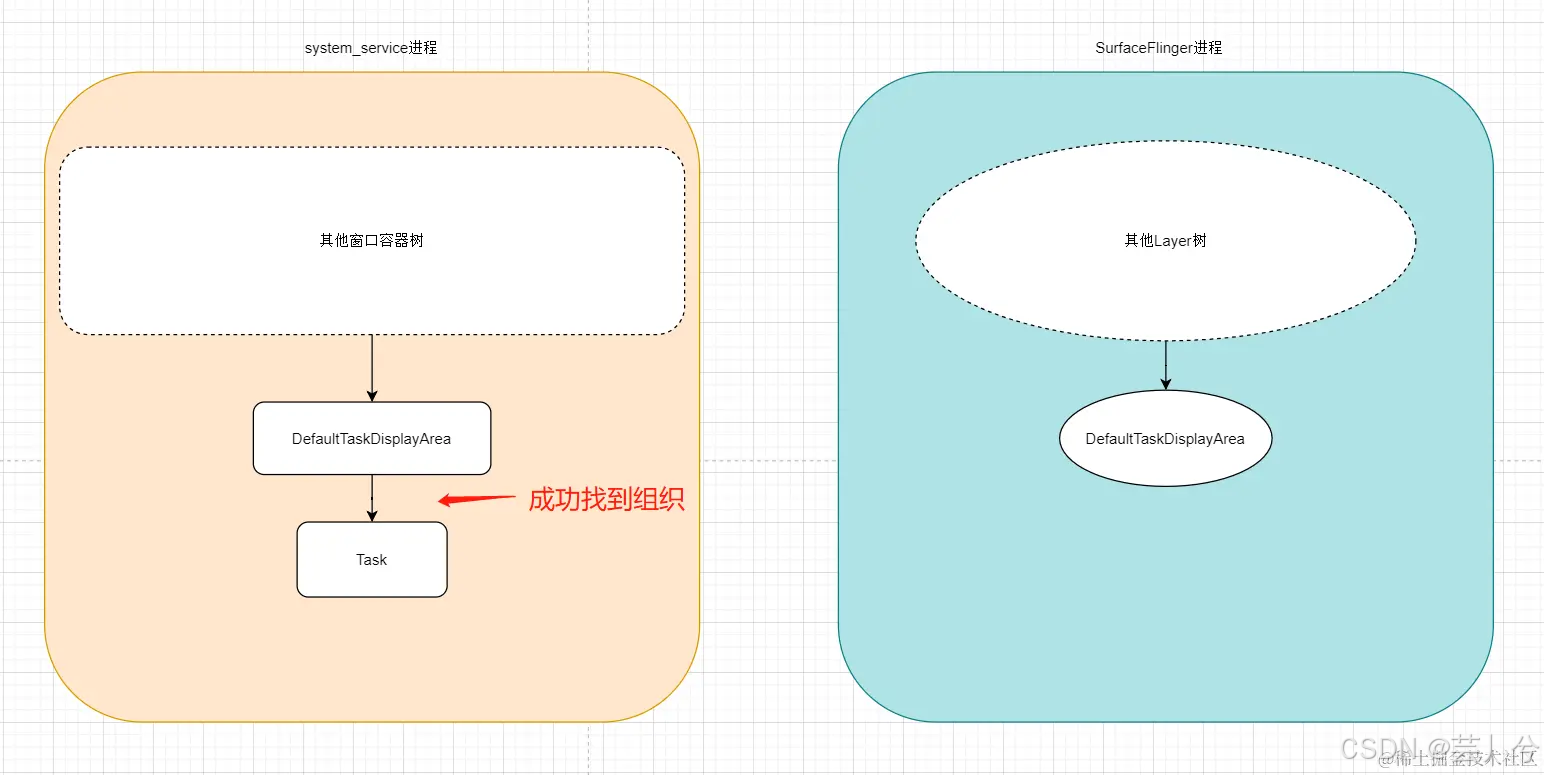Screen dimensions: 1544x775
Task: Click the 其他窗口容器树 dashed box
Action: coord(372,241)
